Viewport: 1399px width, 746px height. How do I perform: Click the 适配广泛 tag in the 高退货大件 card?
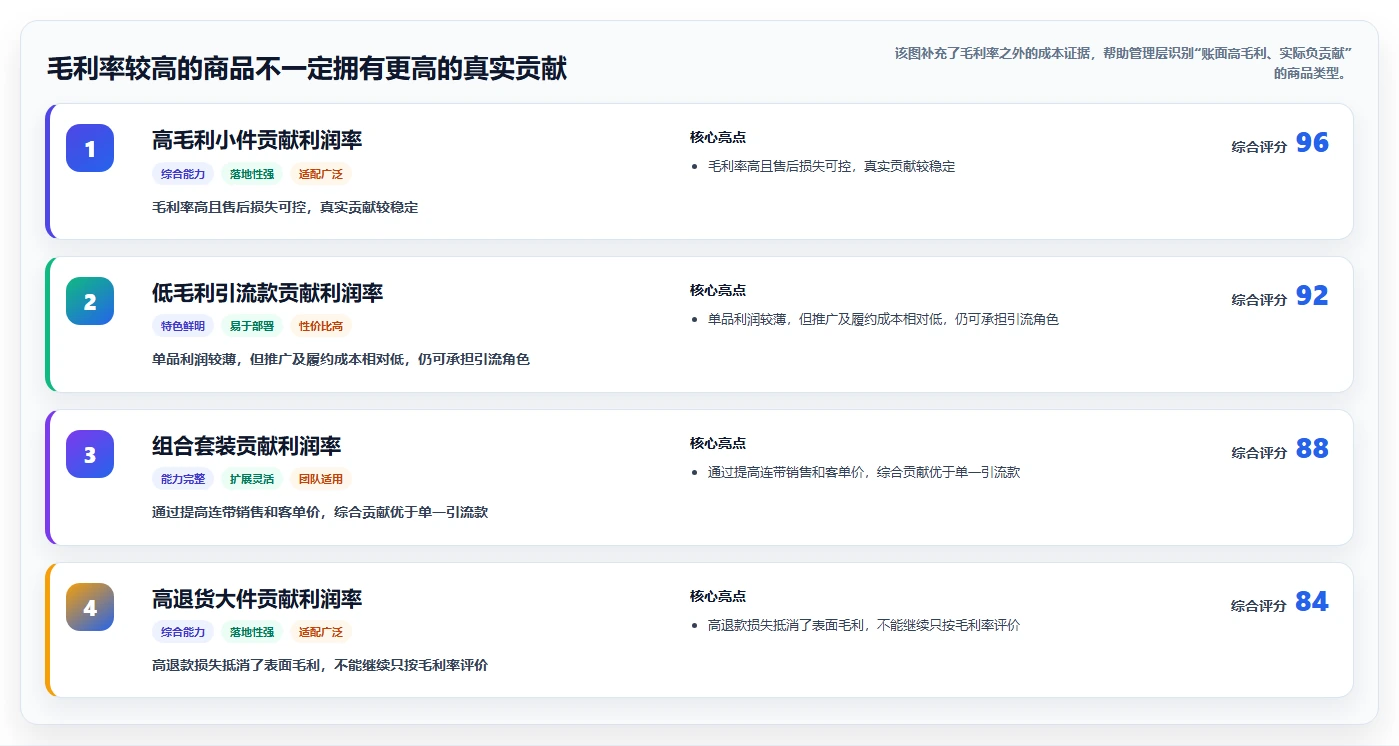click(x=321, y=632)
